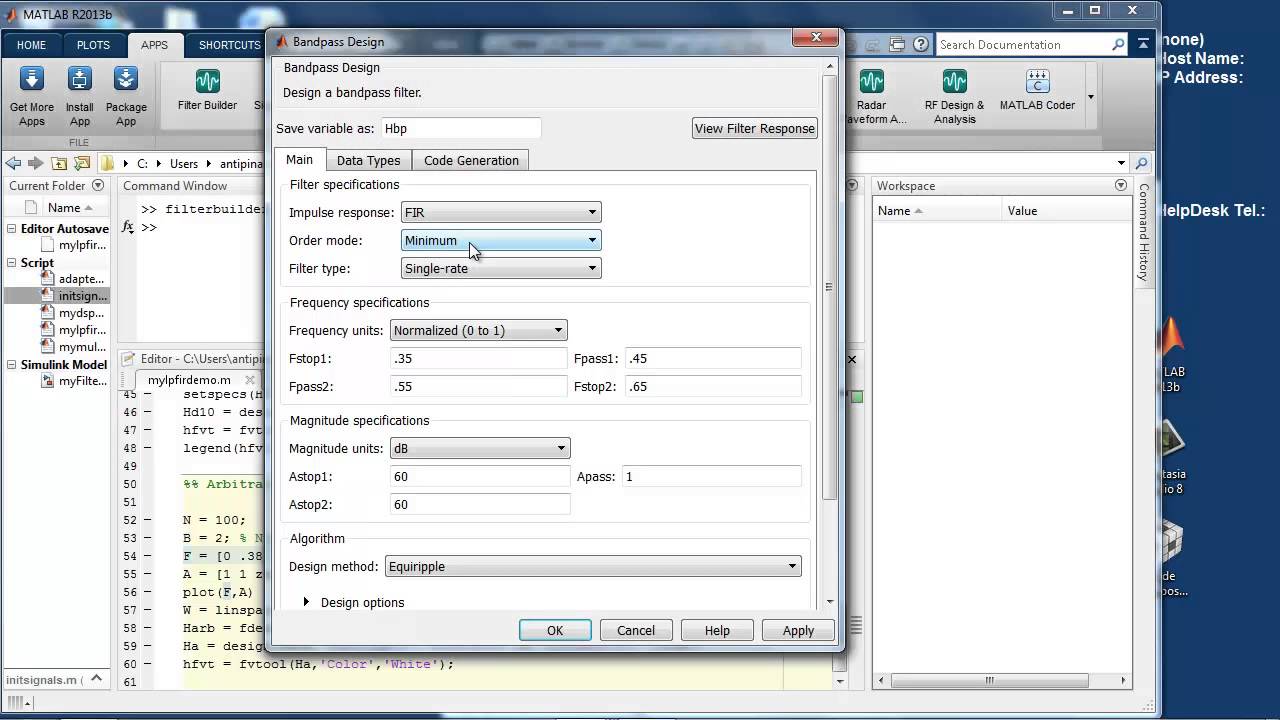This screenshot has height=720, width=1280.
Task: Open the Filter Builder app
Action: click(207, 90)
